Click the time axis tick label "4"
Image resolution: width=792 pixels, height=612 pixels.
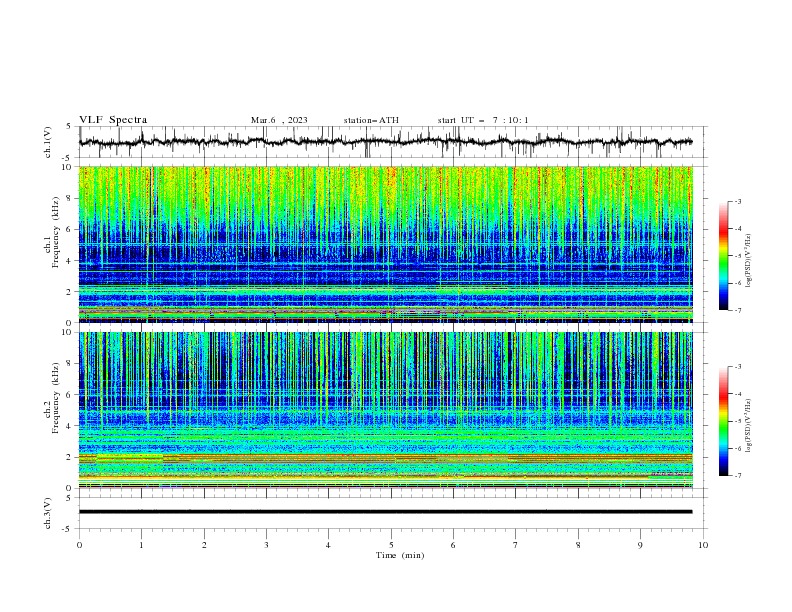coord(329,545)
